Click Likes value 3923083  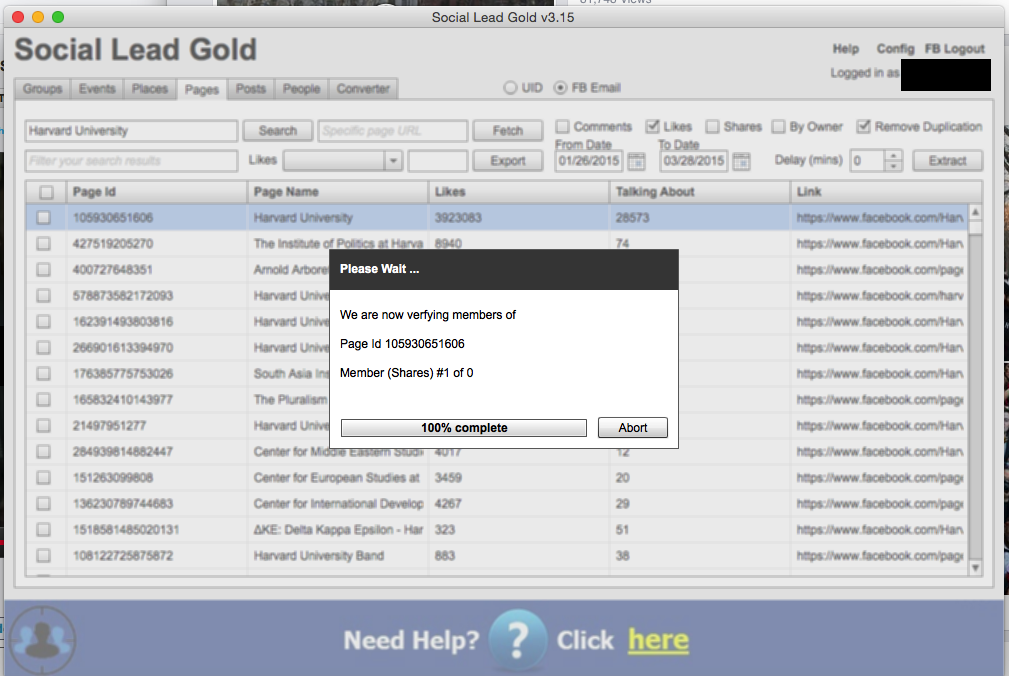[458, 218]
